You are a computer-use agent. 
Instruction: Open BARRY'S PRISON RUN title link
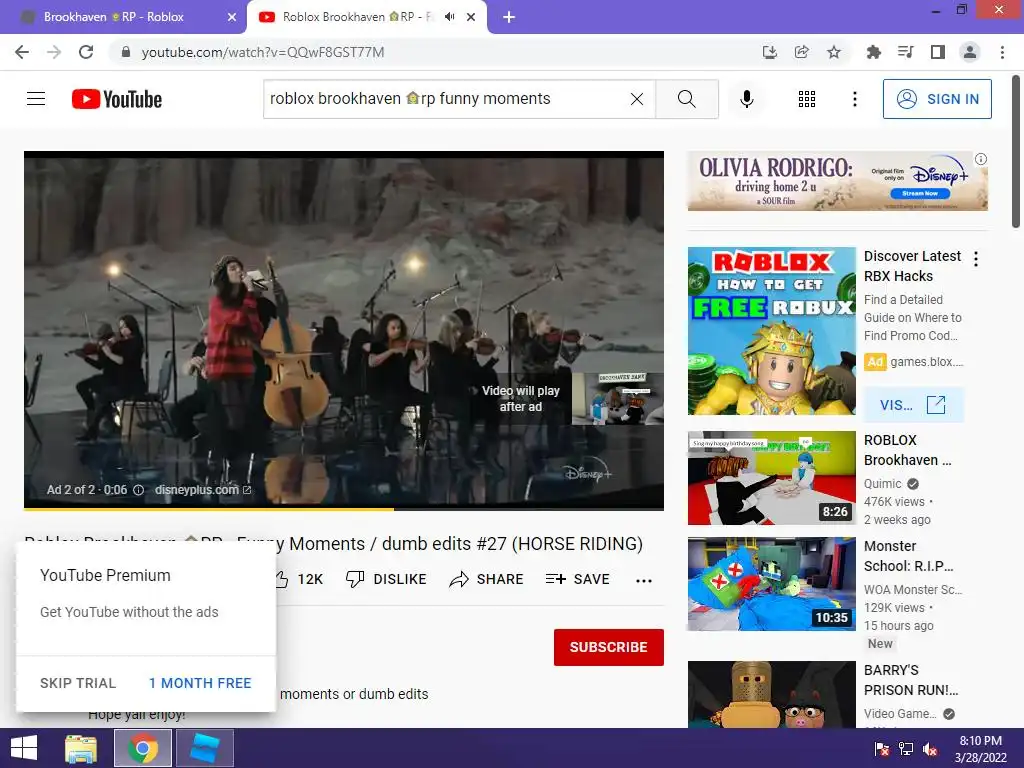[911, 680]
